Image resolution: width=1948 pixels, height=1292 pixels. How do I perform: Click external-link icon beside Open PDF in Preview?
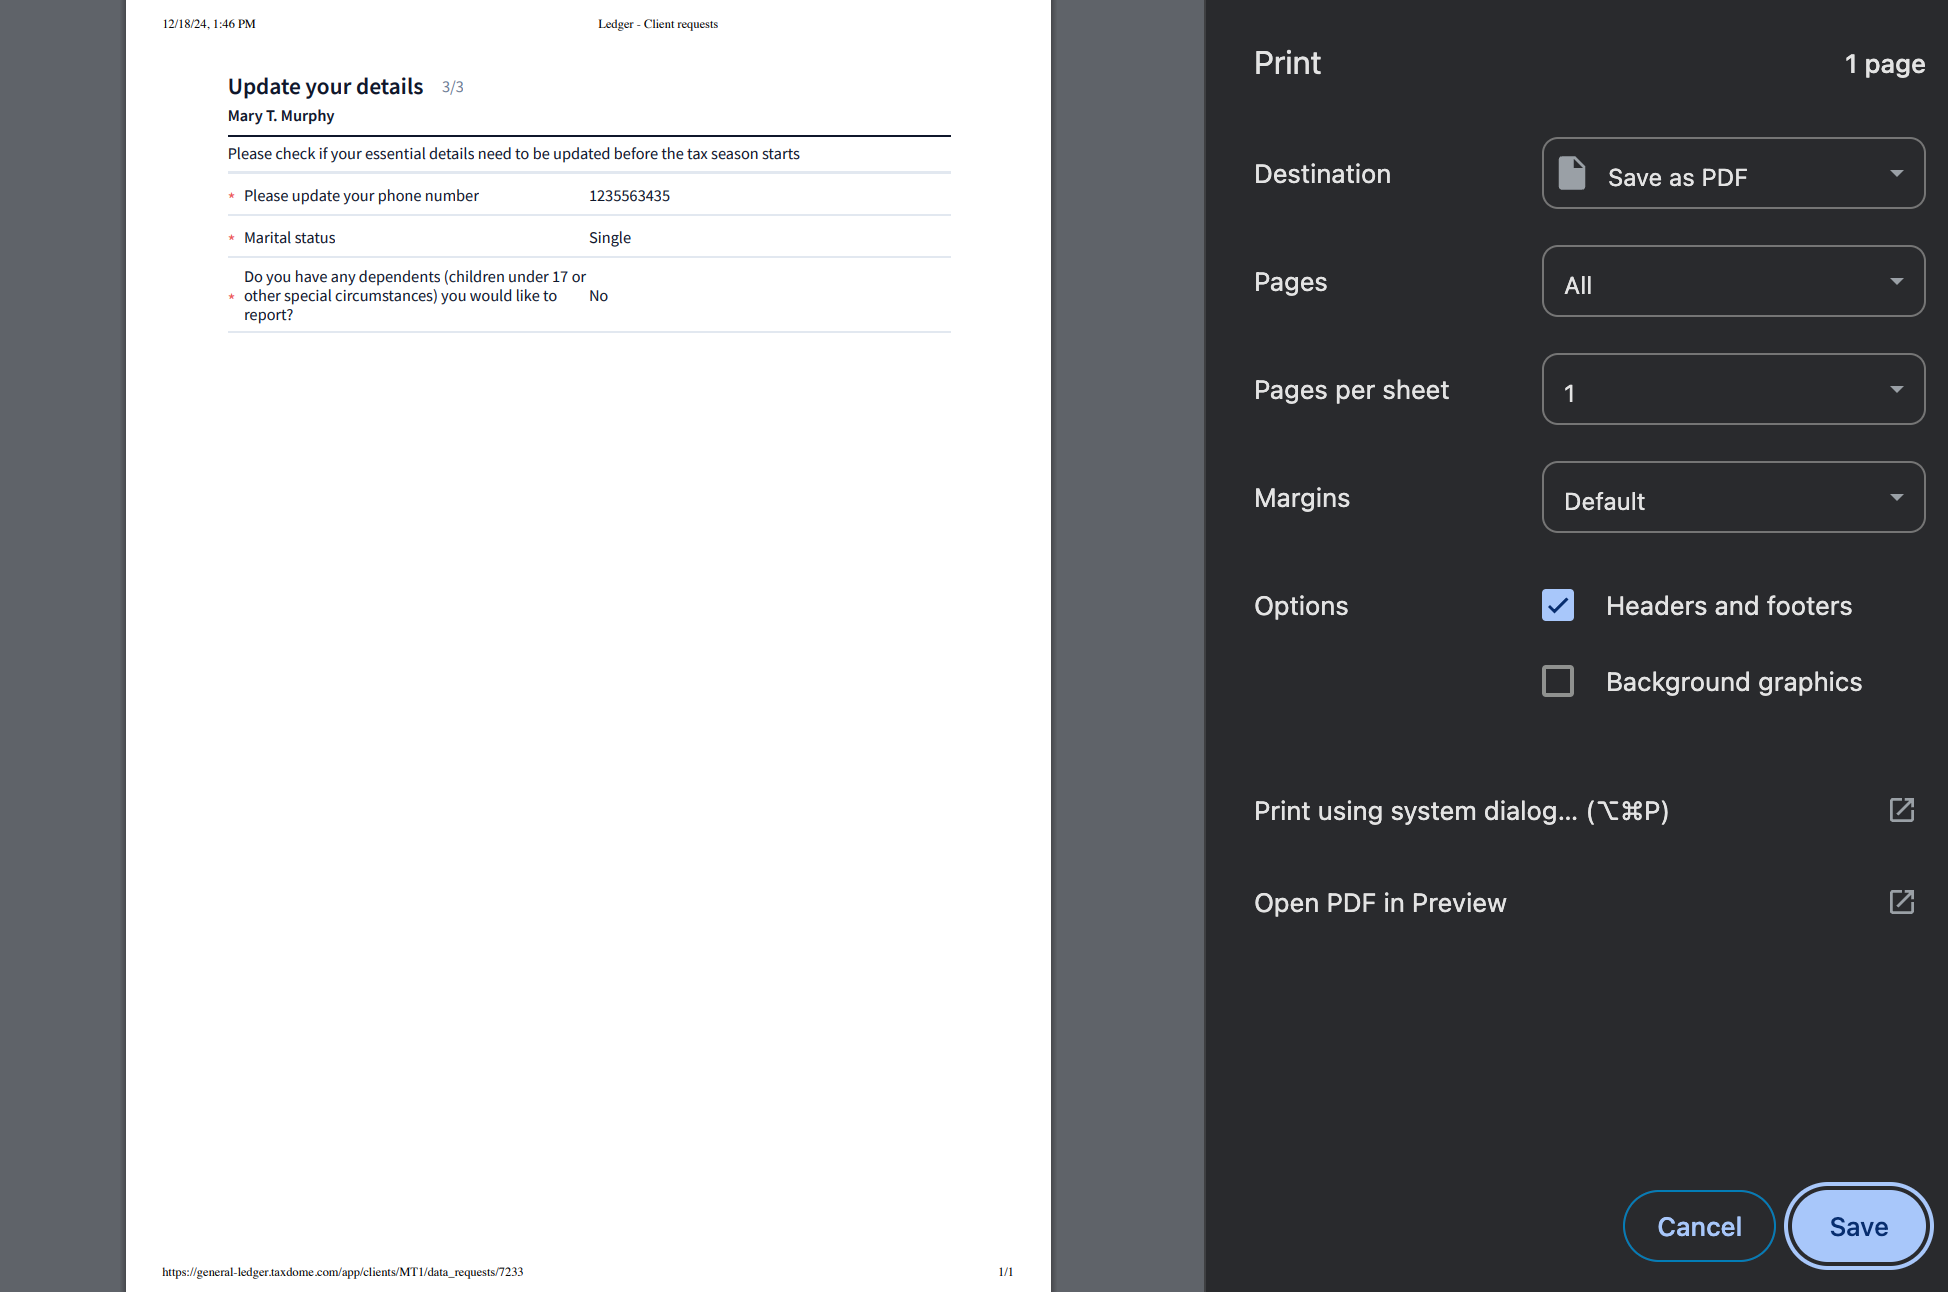coord(1901,902)
